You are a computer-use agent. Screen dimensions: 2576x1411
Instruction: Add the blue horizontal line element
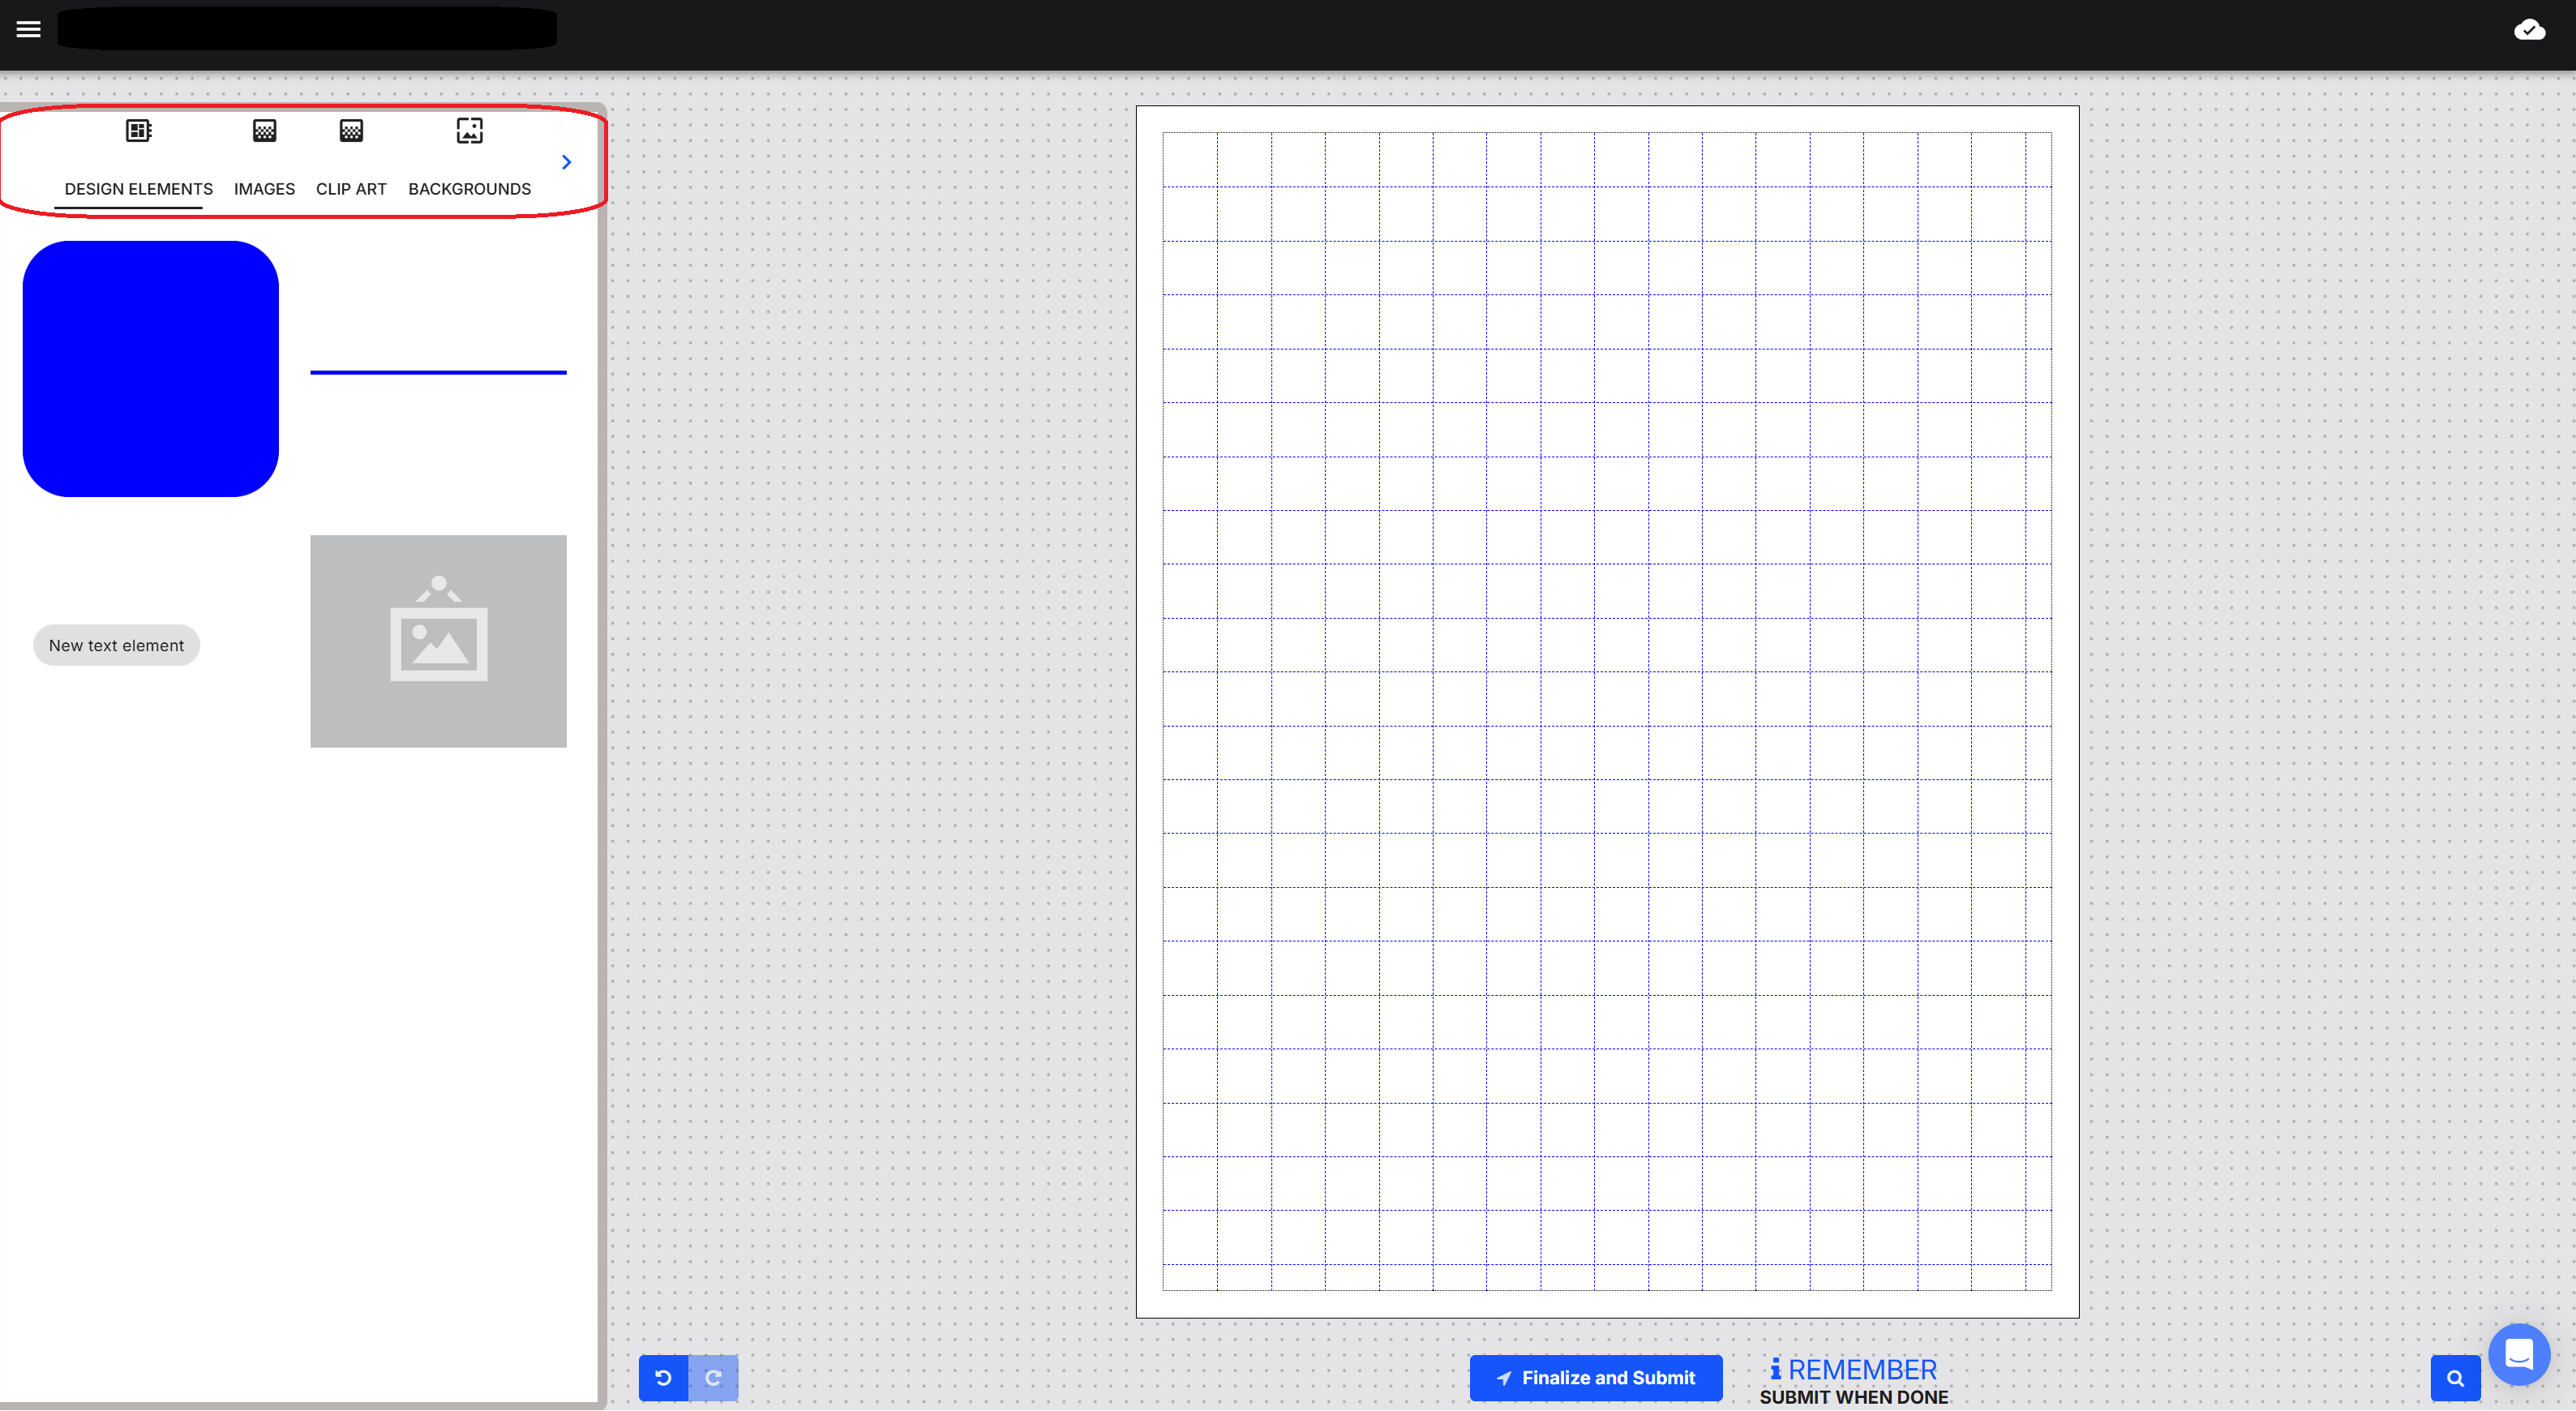coord(438,372)
